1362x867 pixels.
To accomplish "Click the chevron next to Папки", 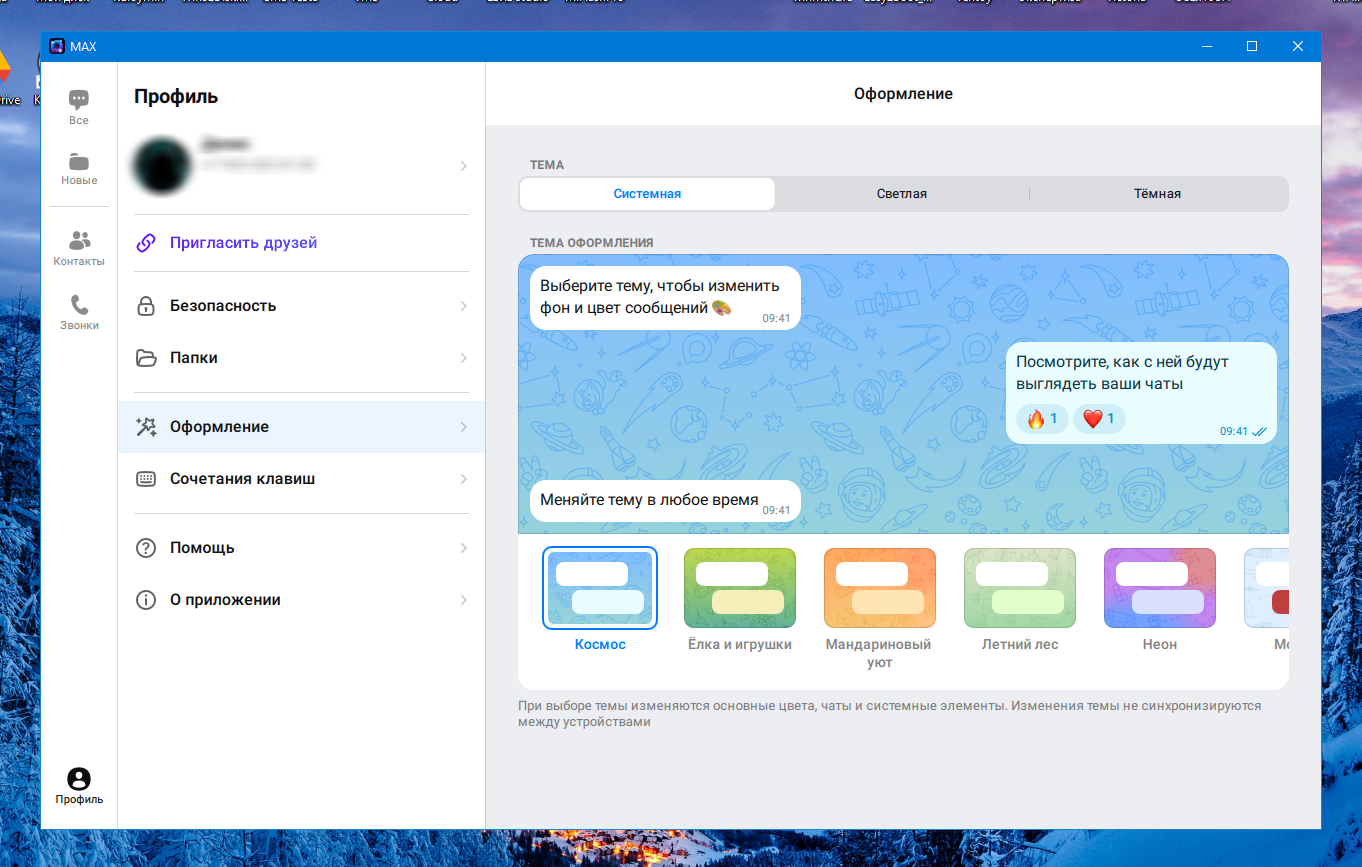I will [x=463, y=358].
